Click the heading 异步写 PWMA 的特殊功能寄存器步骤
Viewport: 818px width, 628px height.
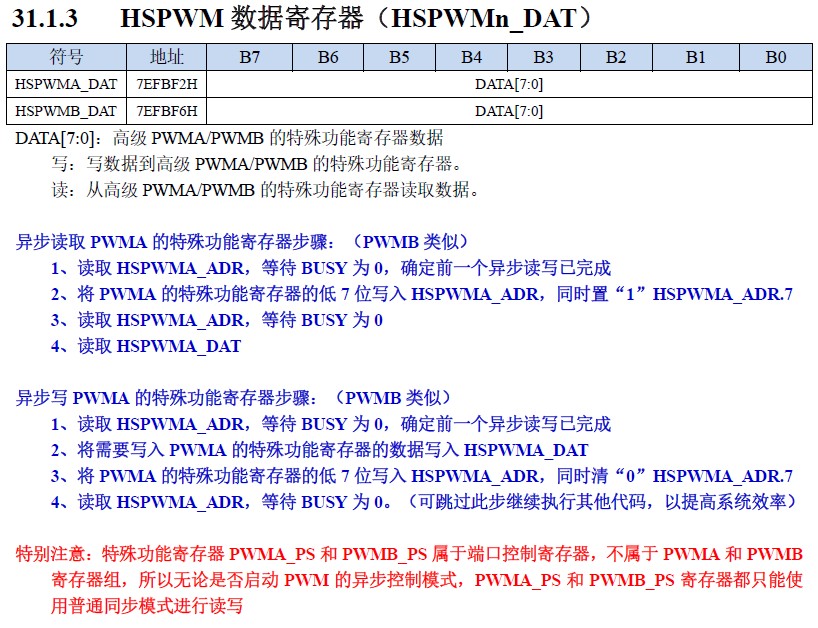tap(233, 398)
